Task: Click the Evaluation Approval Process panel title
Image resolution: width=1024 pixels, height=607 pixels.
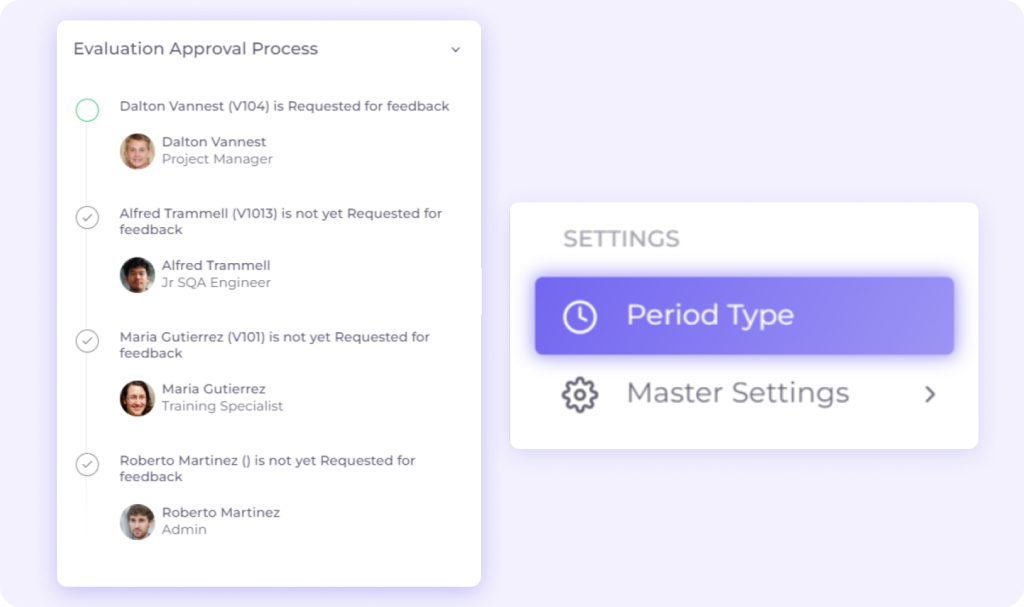Action: pyautogui.click(x=196, y=49)
